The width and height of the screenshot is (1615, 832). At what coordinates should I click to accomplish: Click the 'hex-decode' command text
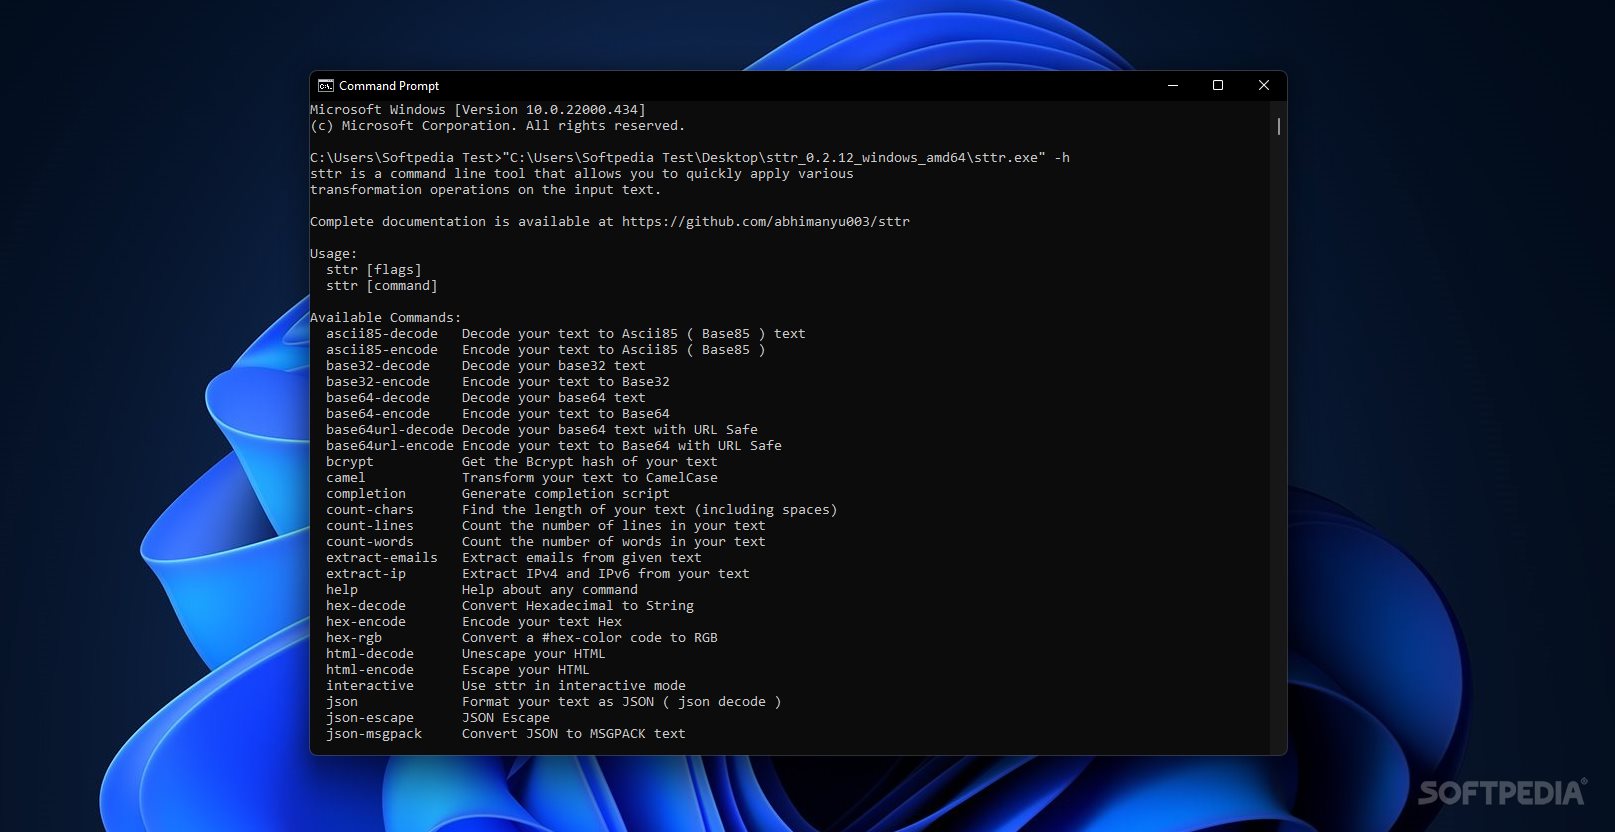click(x=366, y=606)
